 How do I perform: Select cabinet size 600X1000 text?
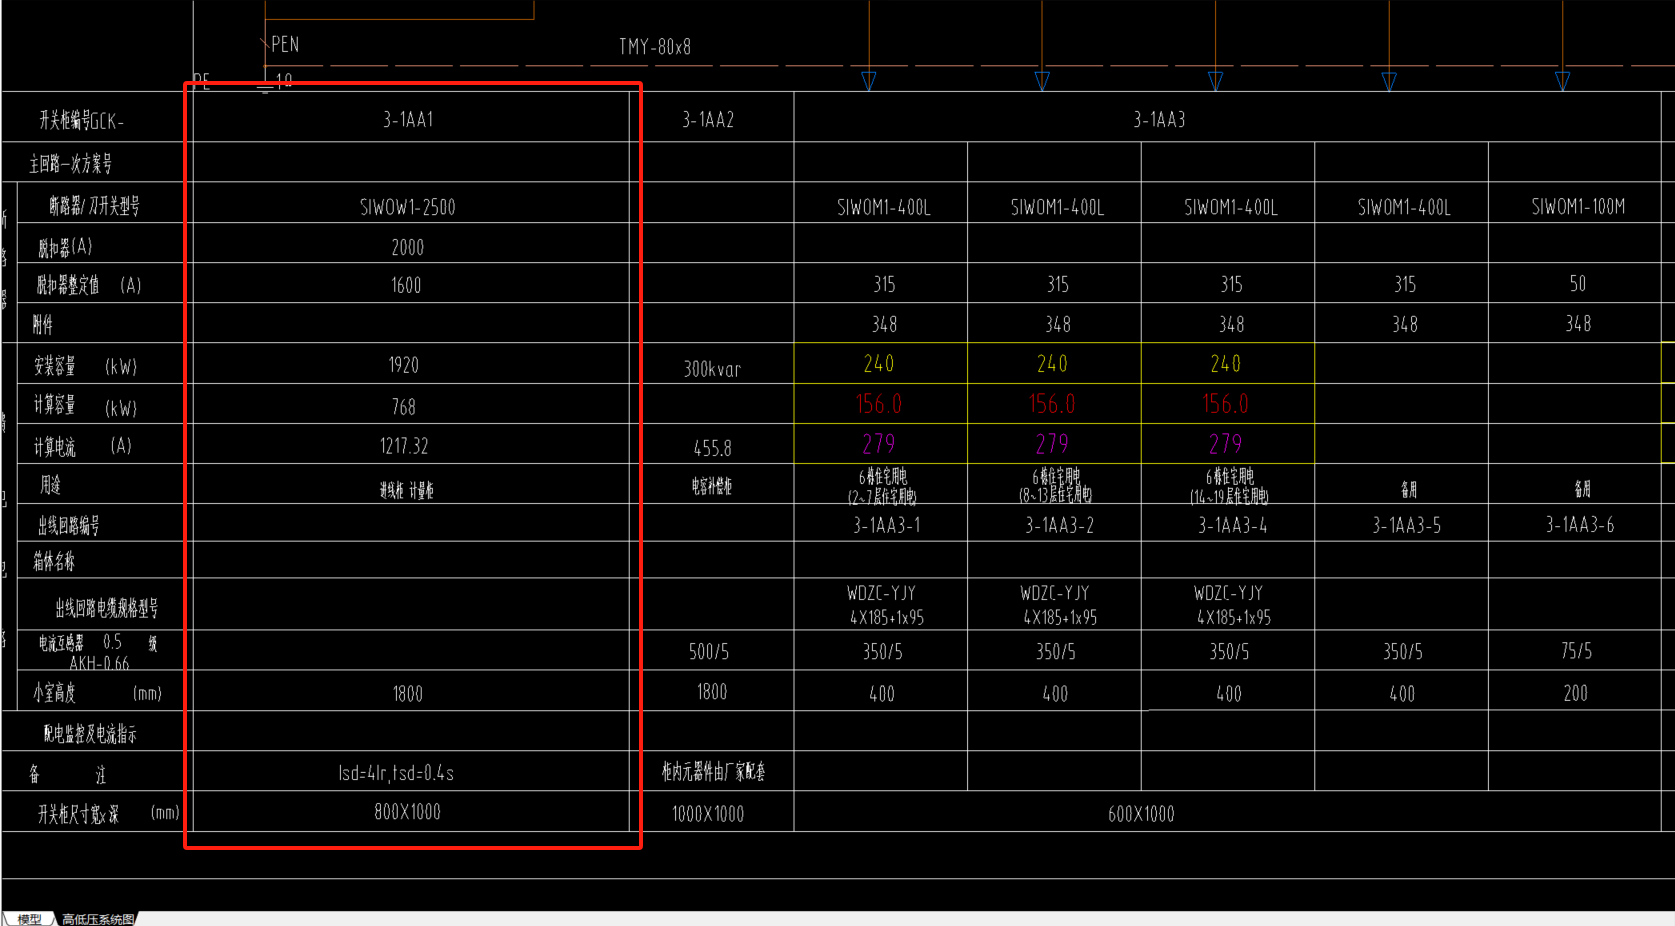pyautogui.click(x=1141, y=814)
